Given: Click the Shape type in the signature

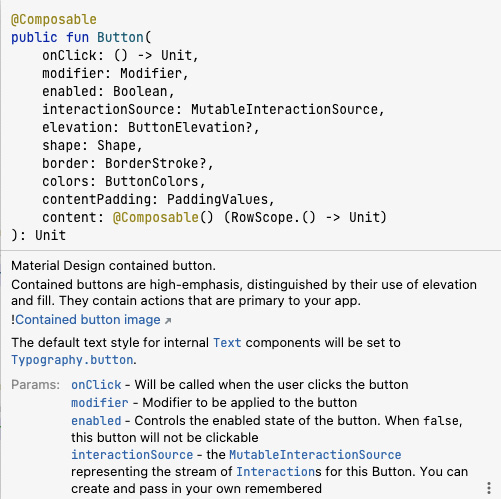Looking at the screenshot, I should (x=116, y=145).
